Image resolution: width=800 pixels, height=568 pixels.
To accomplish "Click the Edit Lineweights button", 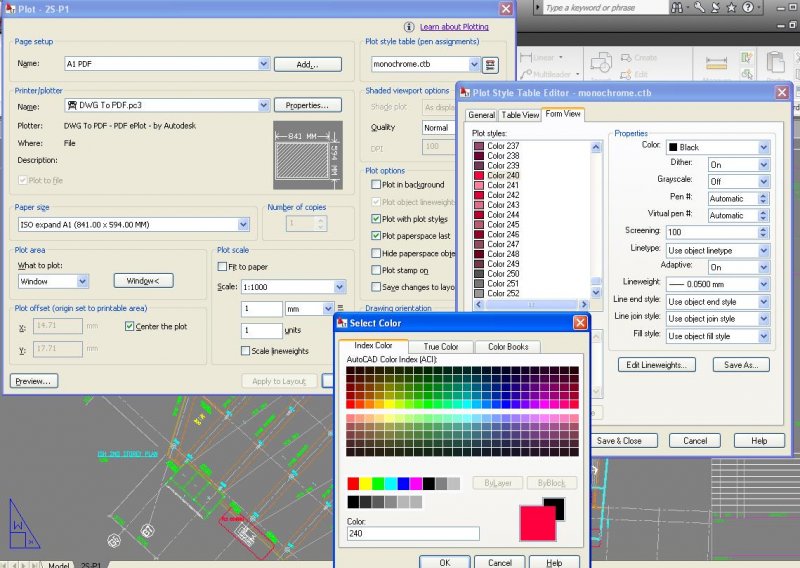I will [655, 365].
